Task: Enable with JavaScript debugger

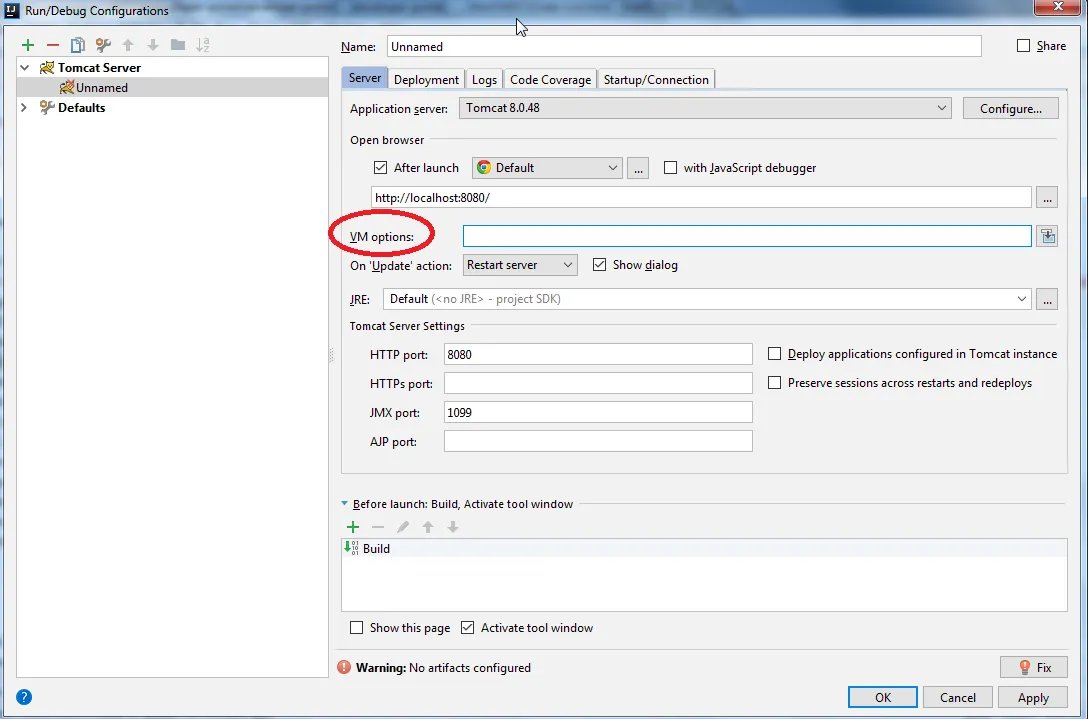Action: (670, 167)
